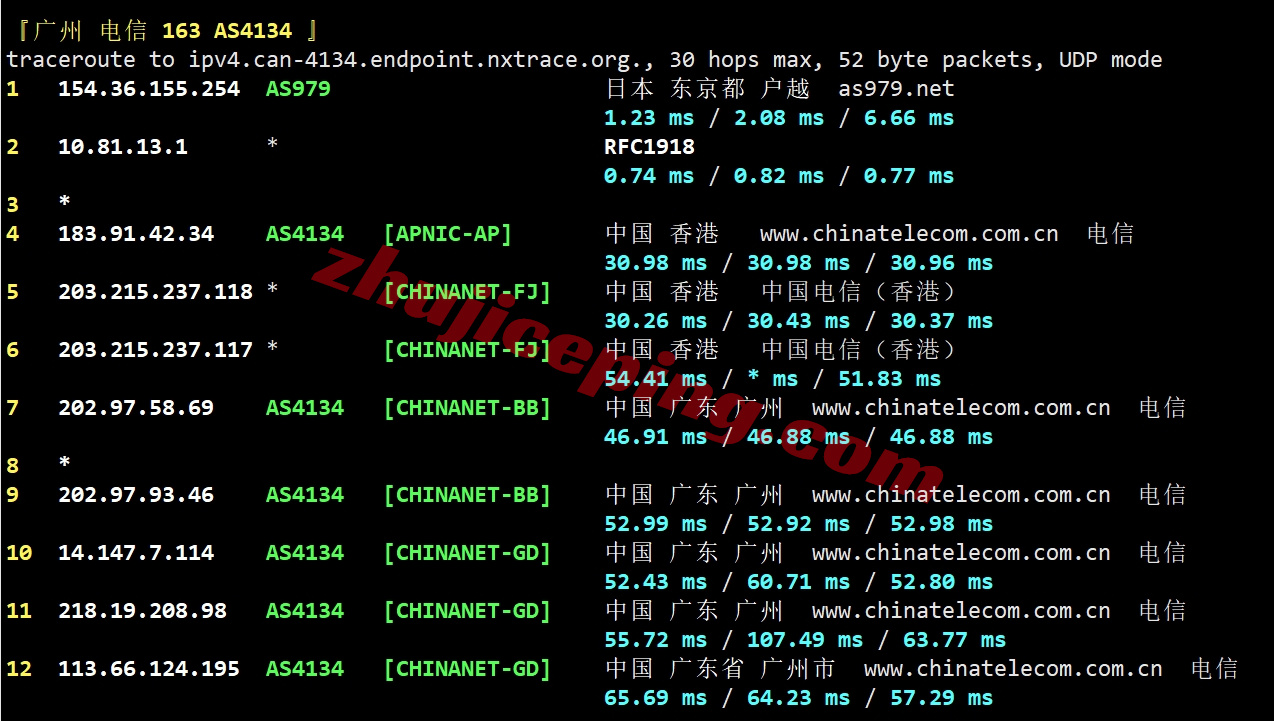This screenshot has width=1274, height=721.
Task: Click latency '55.72 ms / 107.49 ms / 63.77 ms'
Action: [805, 640]
